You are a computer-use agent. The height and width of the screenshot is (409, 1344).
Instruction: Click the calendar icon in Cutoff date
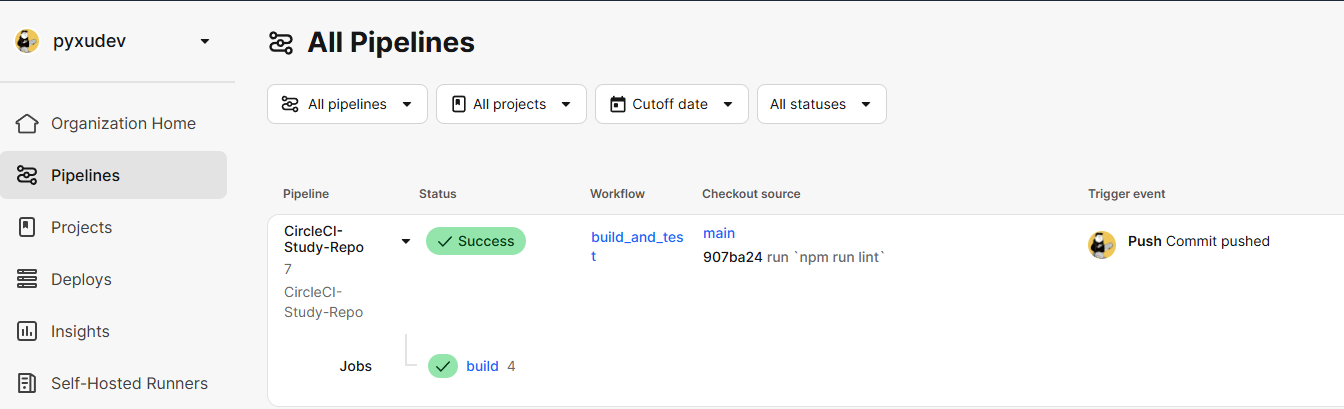(x=618, y=104)
